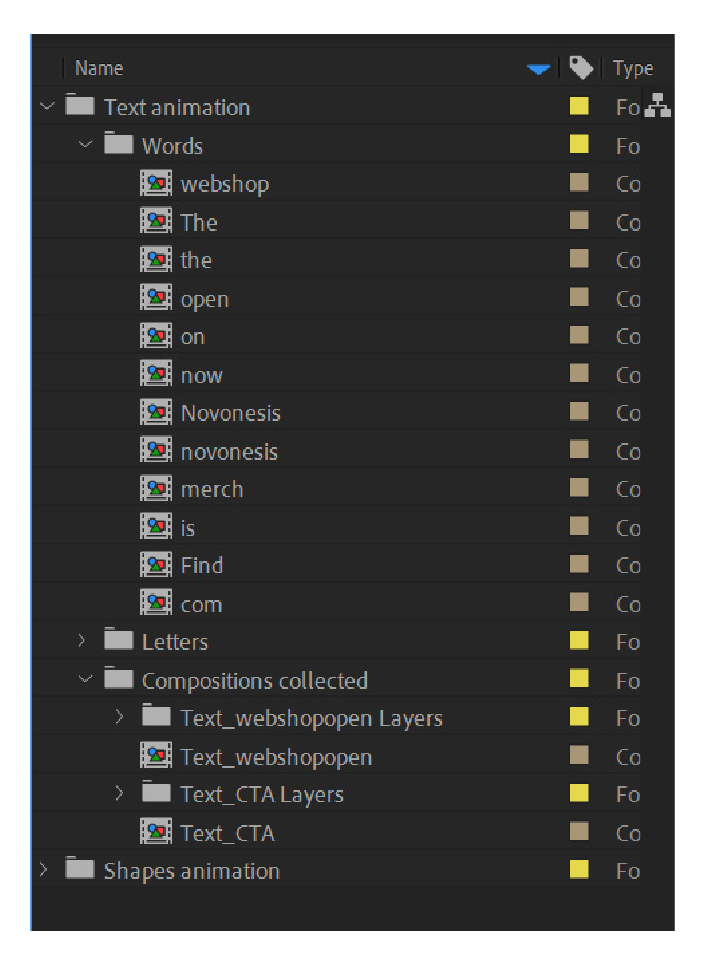Select the Find composition item
710x959 pixels.
coord(337,565)
